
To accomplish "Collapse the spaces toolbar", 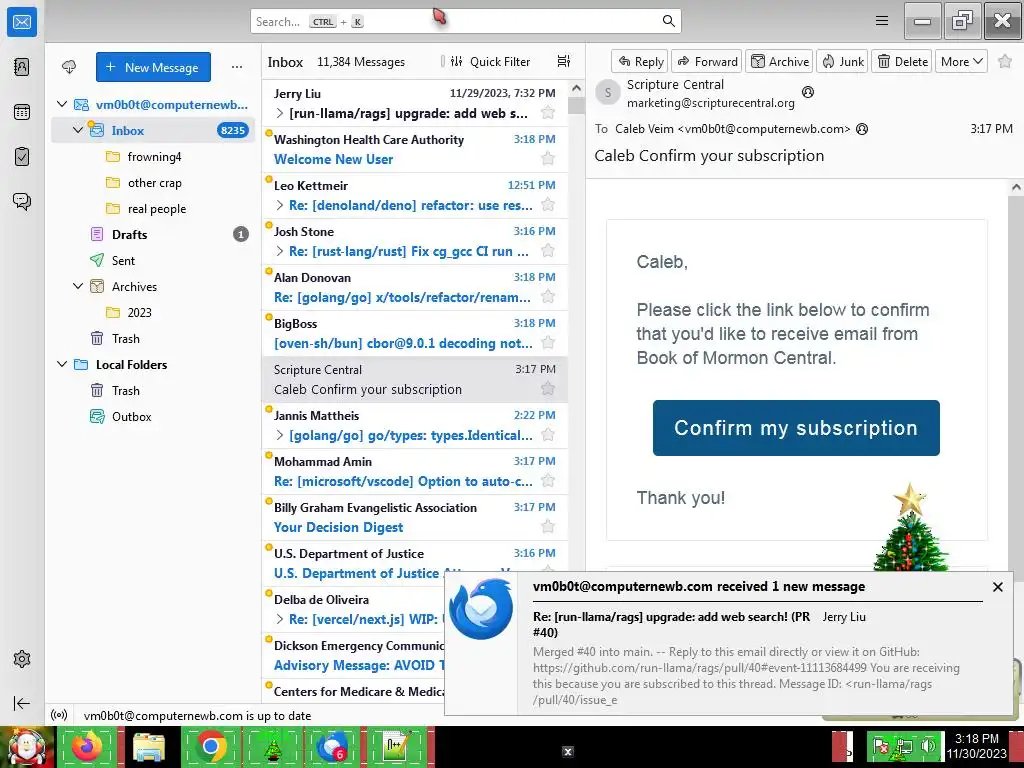I will pos(22,703).
